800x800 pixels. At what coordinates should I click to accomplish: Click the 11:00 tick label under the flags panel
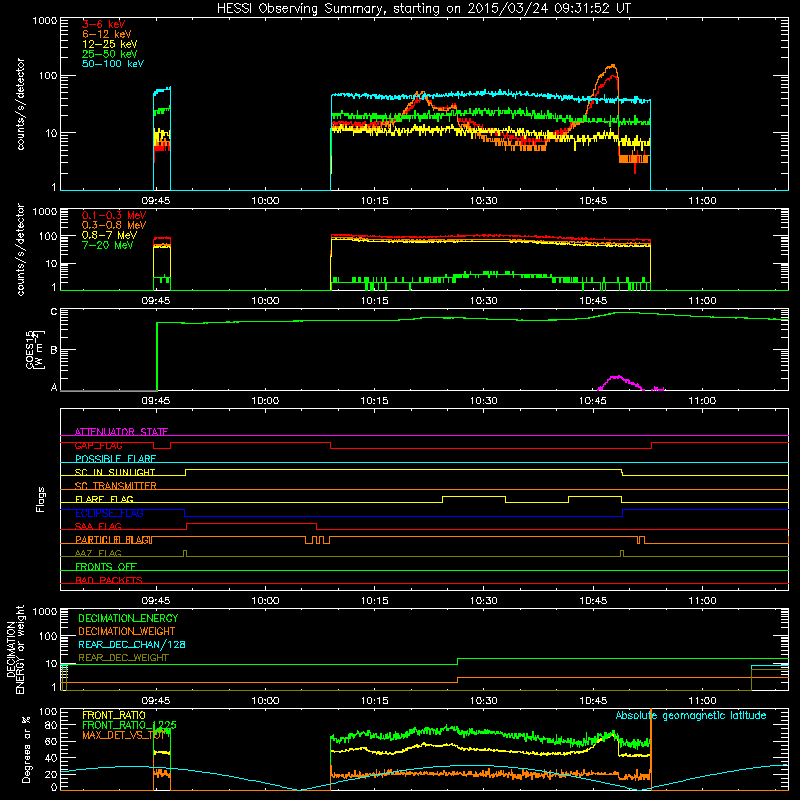point(702,601)
